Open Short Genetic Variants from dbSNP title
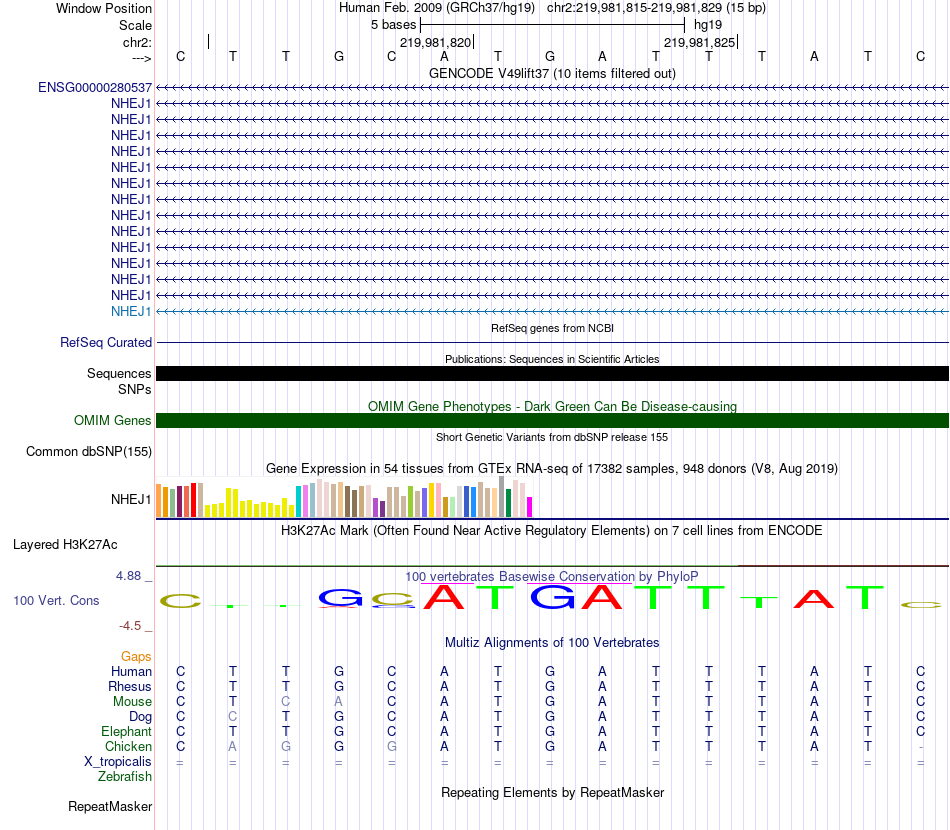 (552, 437)
